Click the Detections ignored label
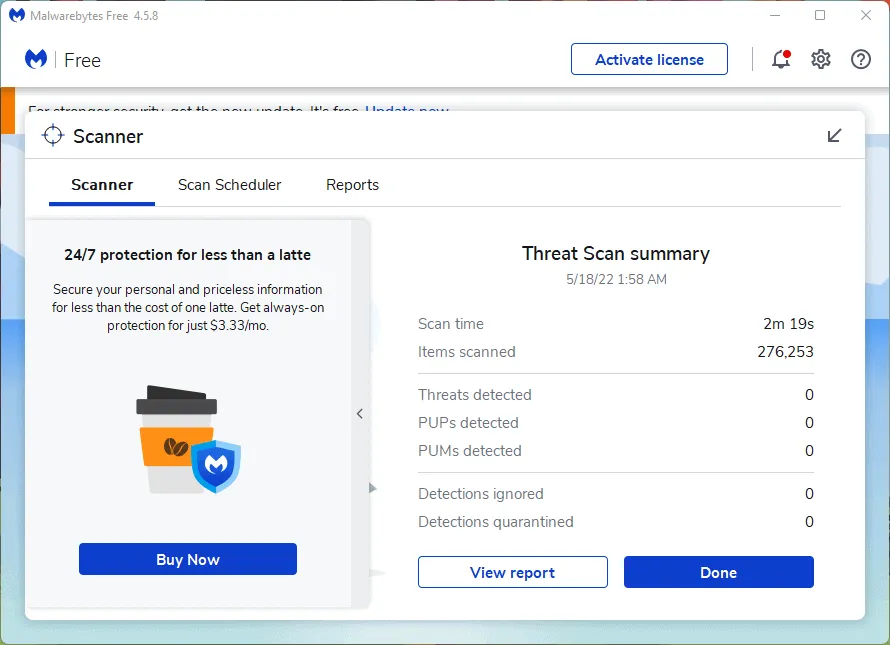This screenshot has height=645, width=890. (x=481, y=494)
